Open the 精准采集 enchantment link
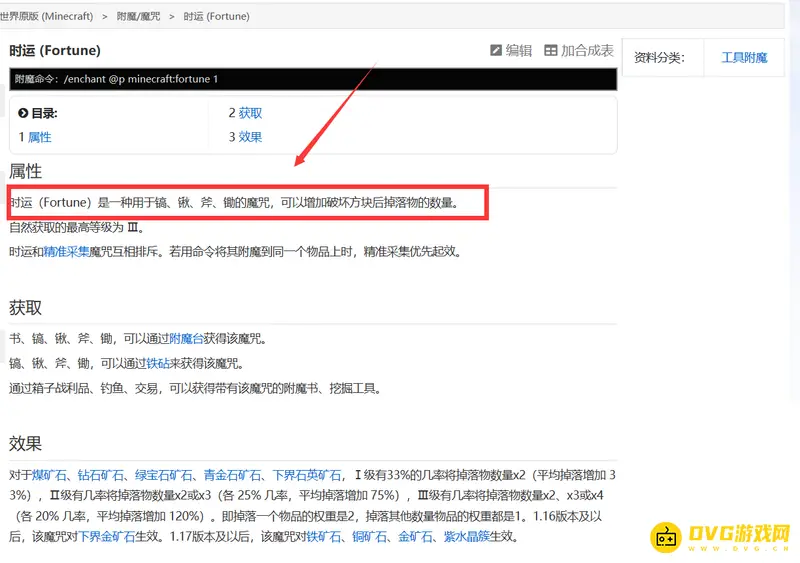This screenshot has width=800, height=563. pyautogui.click(x=66, y=252)
